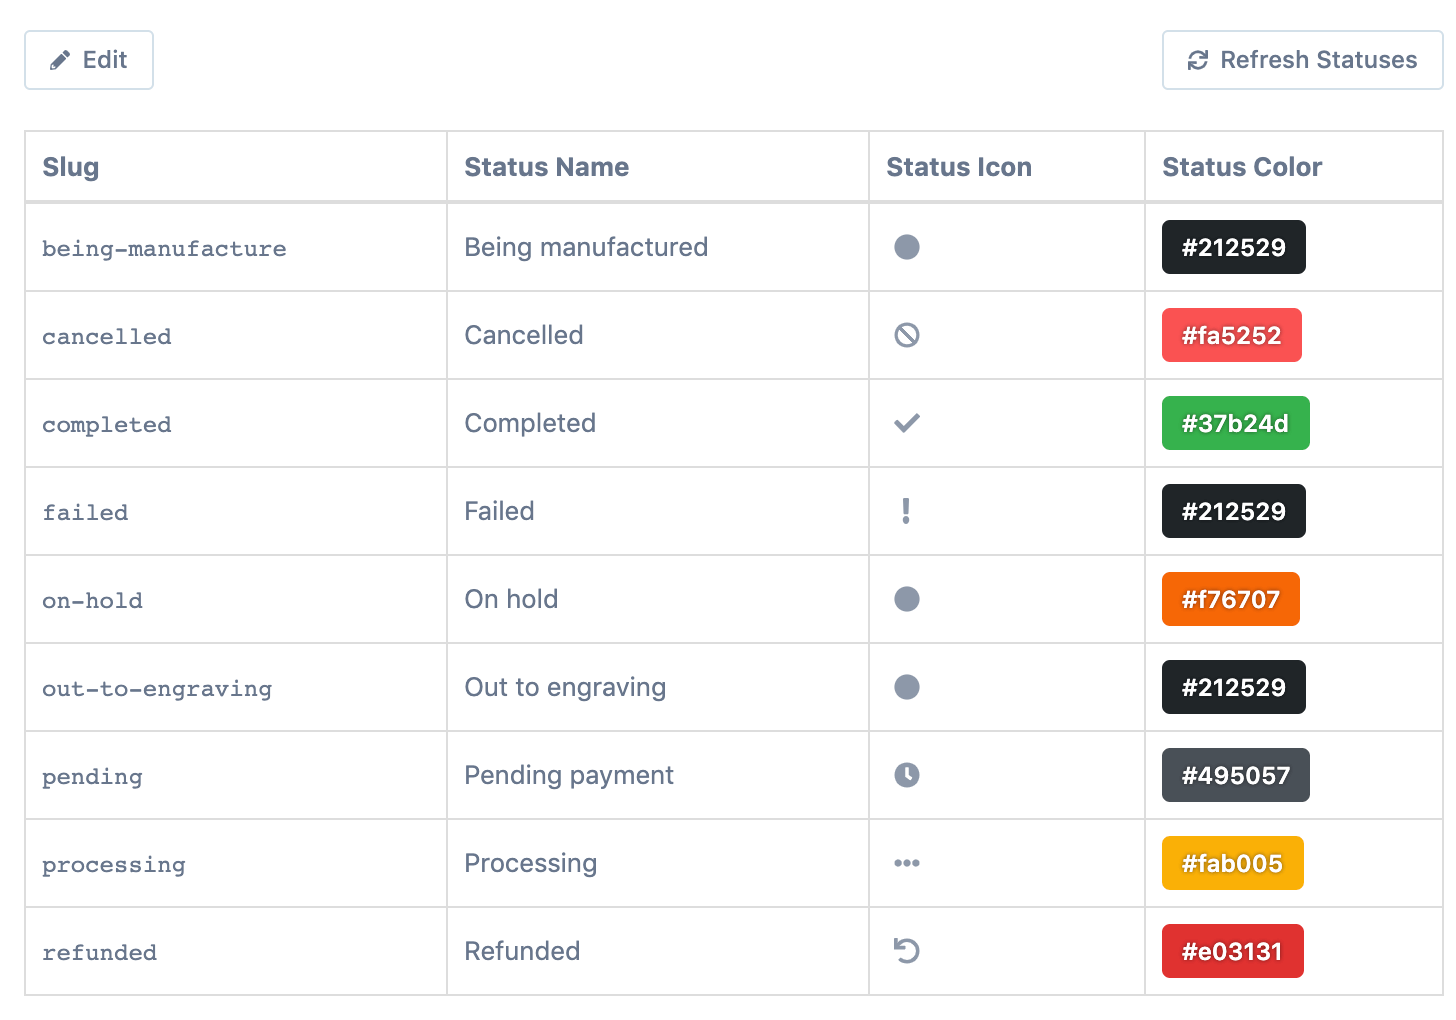
Task: Click the gray #495057 color badge
Action: (1235, 775)
